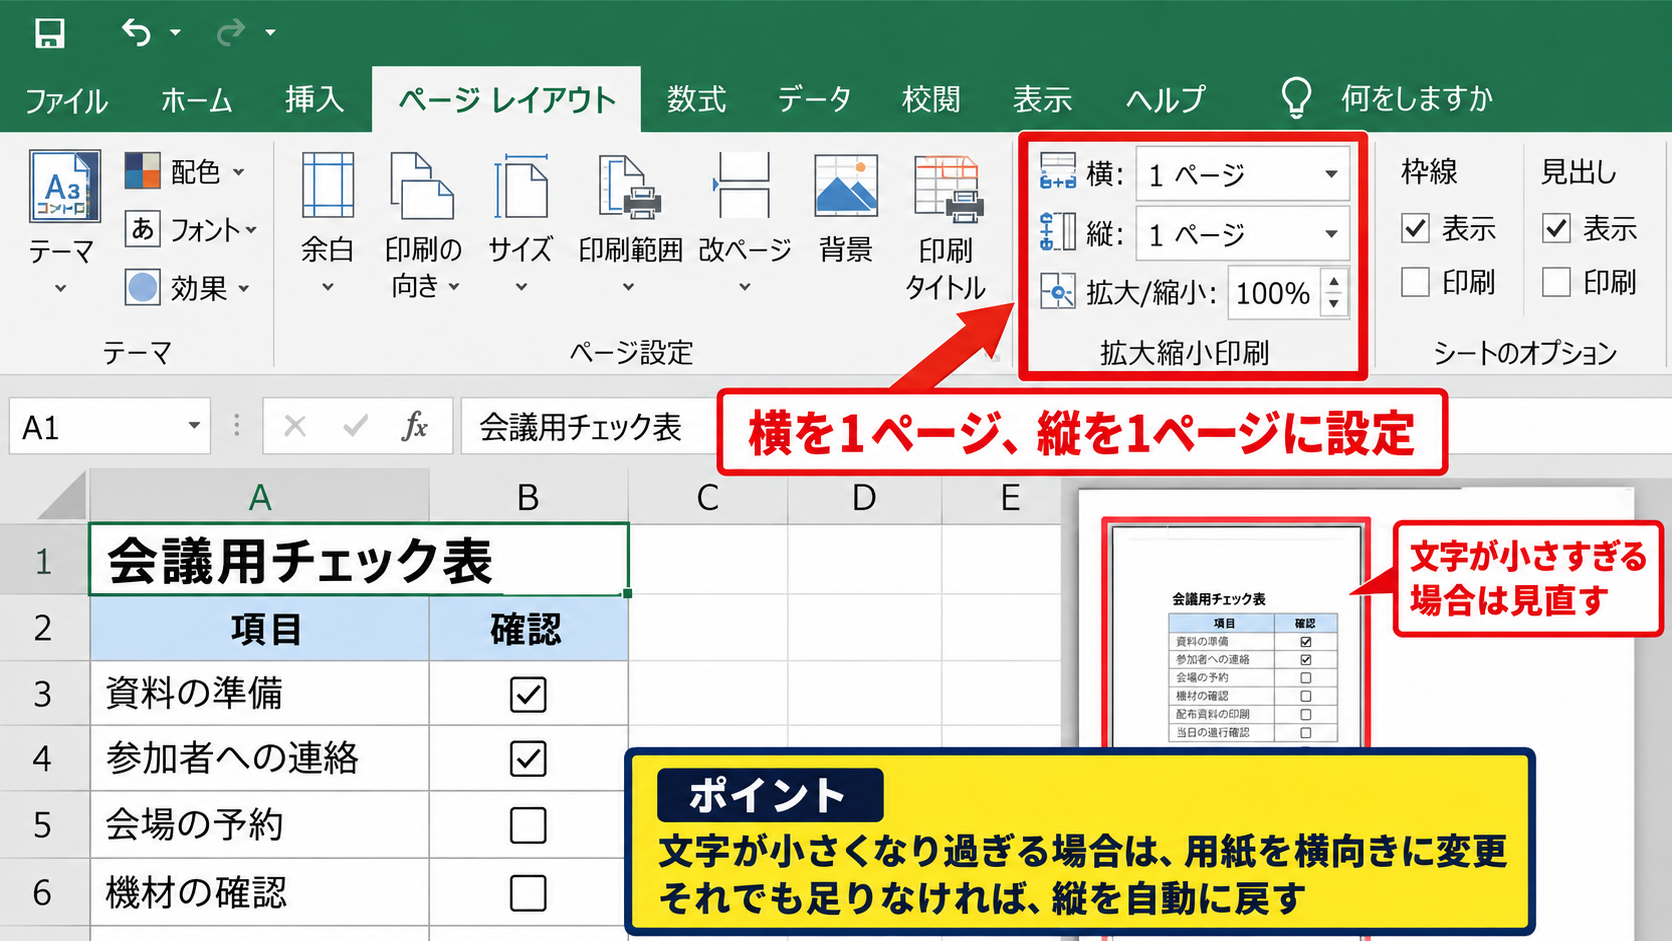Image resolution: width=1672 pixels, height=941 pixels.
Task: Uncheck the 参加者への連絡 checkbox
Action: point(528,758)
